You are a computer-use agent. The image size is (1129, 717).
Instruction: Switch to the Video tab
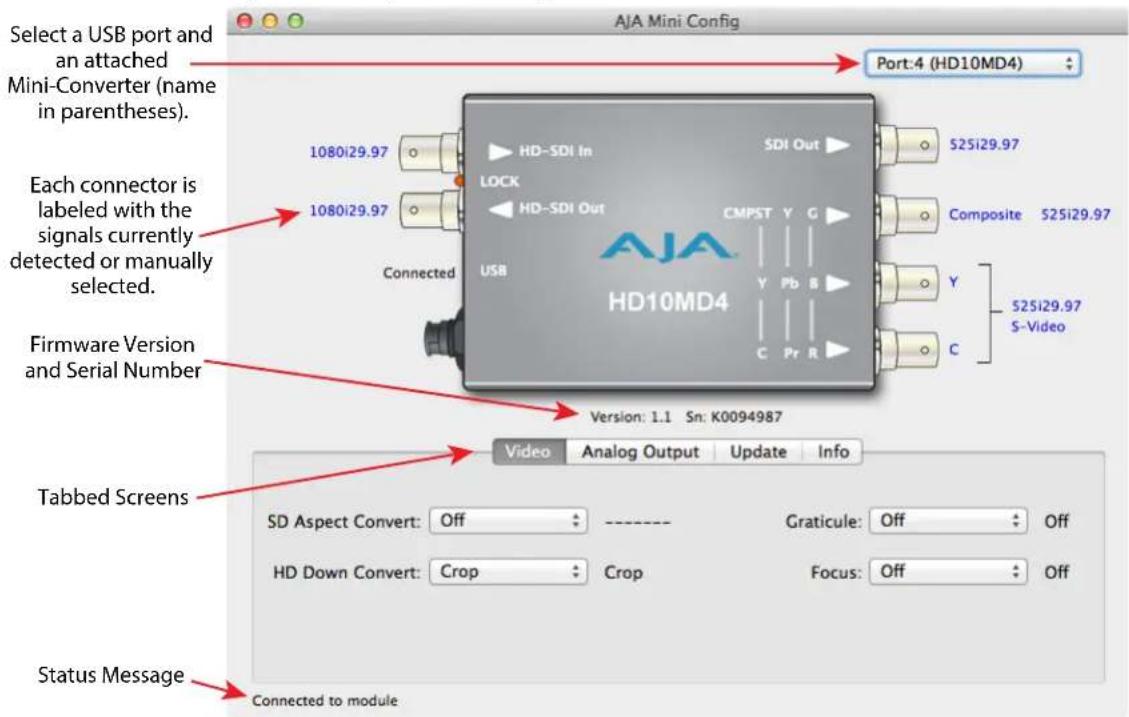[529, 452]
